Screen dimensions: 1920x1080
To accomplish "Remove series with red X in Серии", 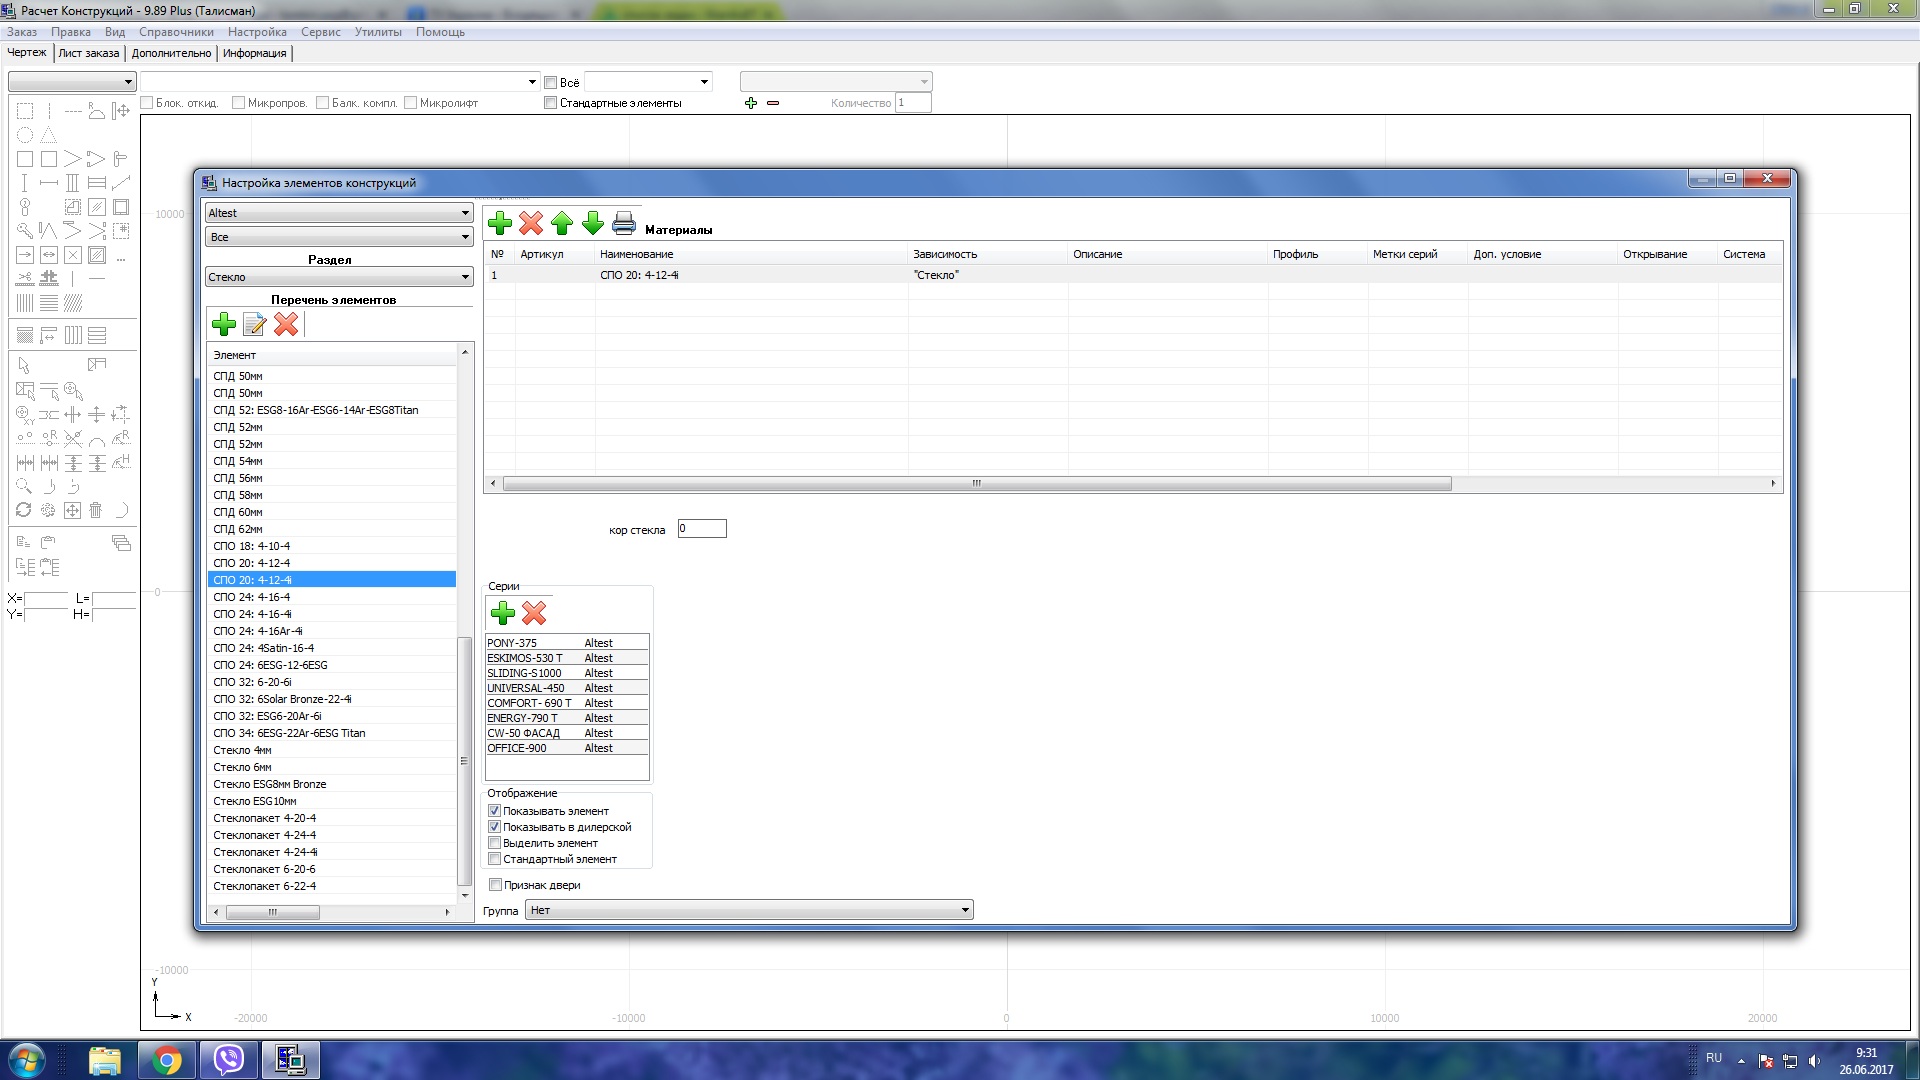I will (x=534, y=613).
